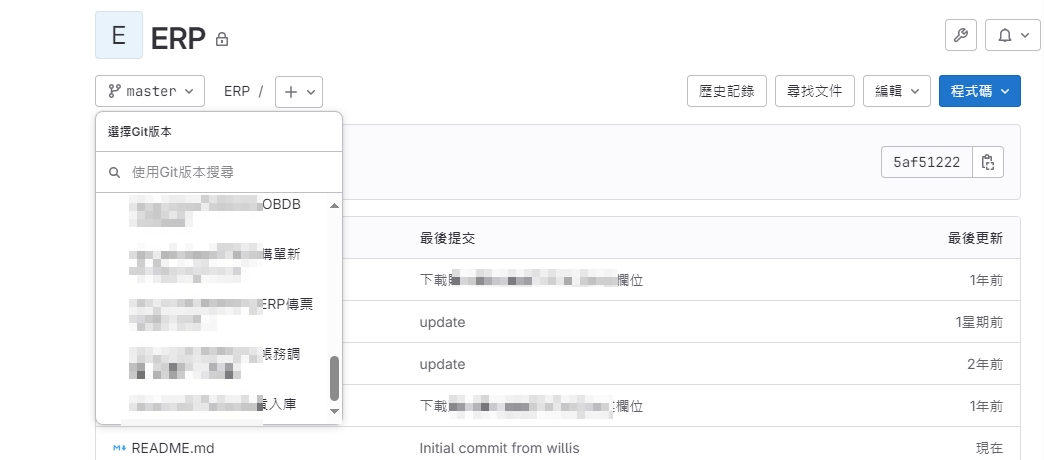
Task: Click the magnifier icon in branch search
Action: [115, 172]
